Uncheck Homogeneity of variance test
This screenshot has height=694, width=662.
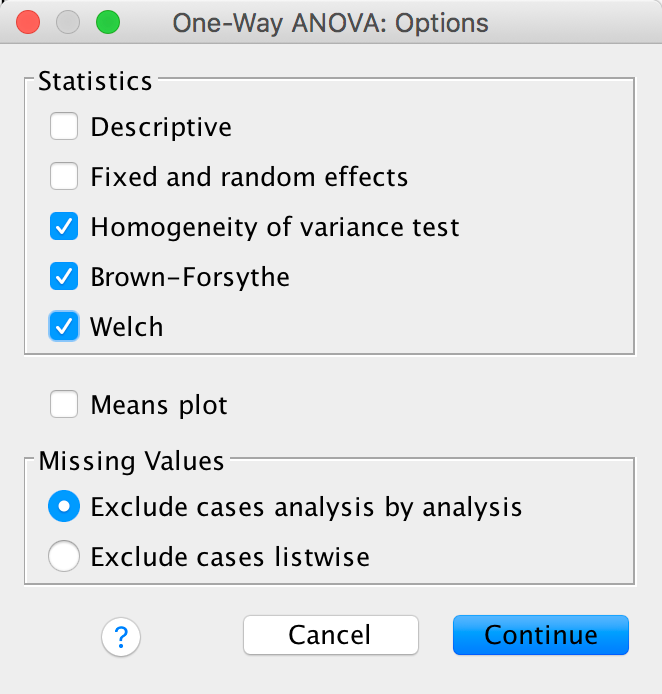click(65, 227)
